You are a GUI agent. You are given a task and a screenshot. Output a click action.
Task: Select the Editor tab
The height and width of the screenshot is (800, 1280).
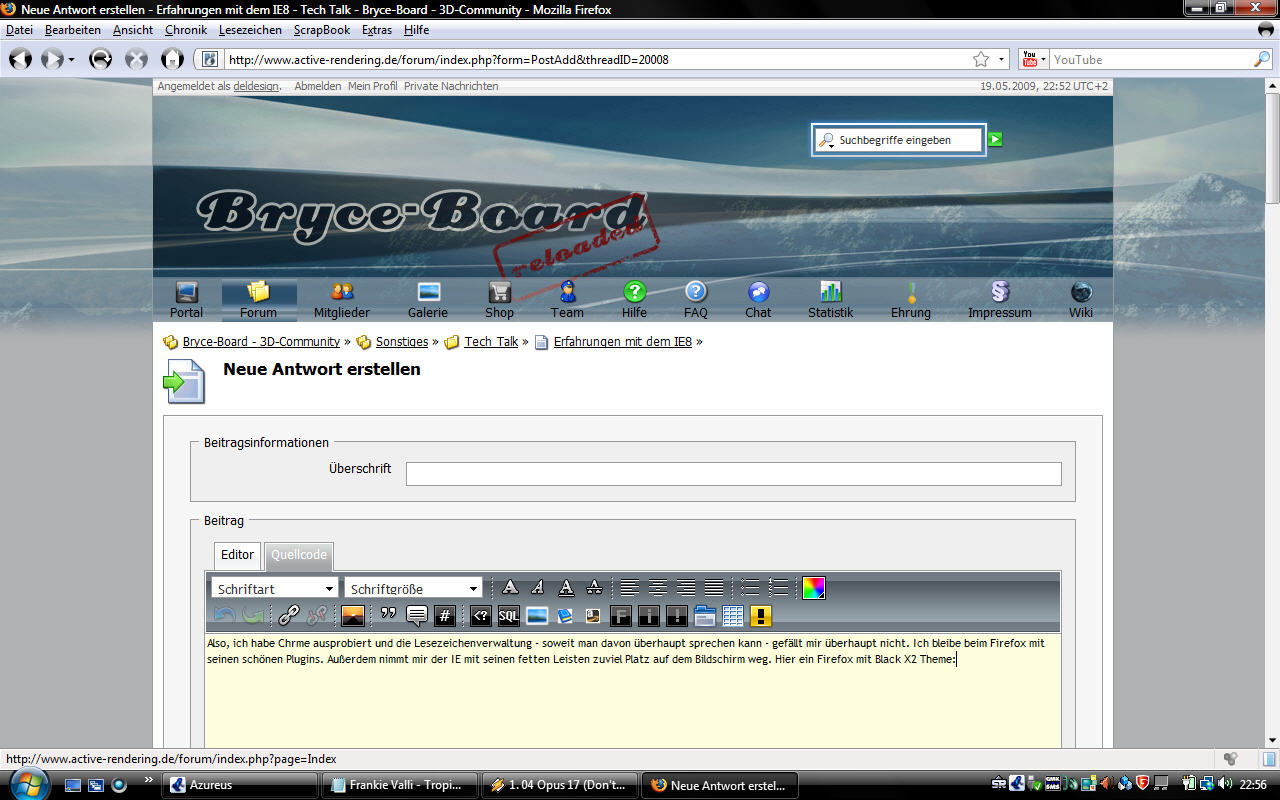[237, 555]
